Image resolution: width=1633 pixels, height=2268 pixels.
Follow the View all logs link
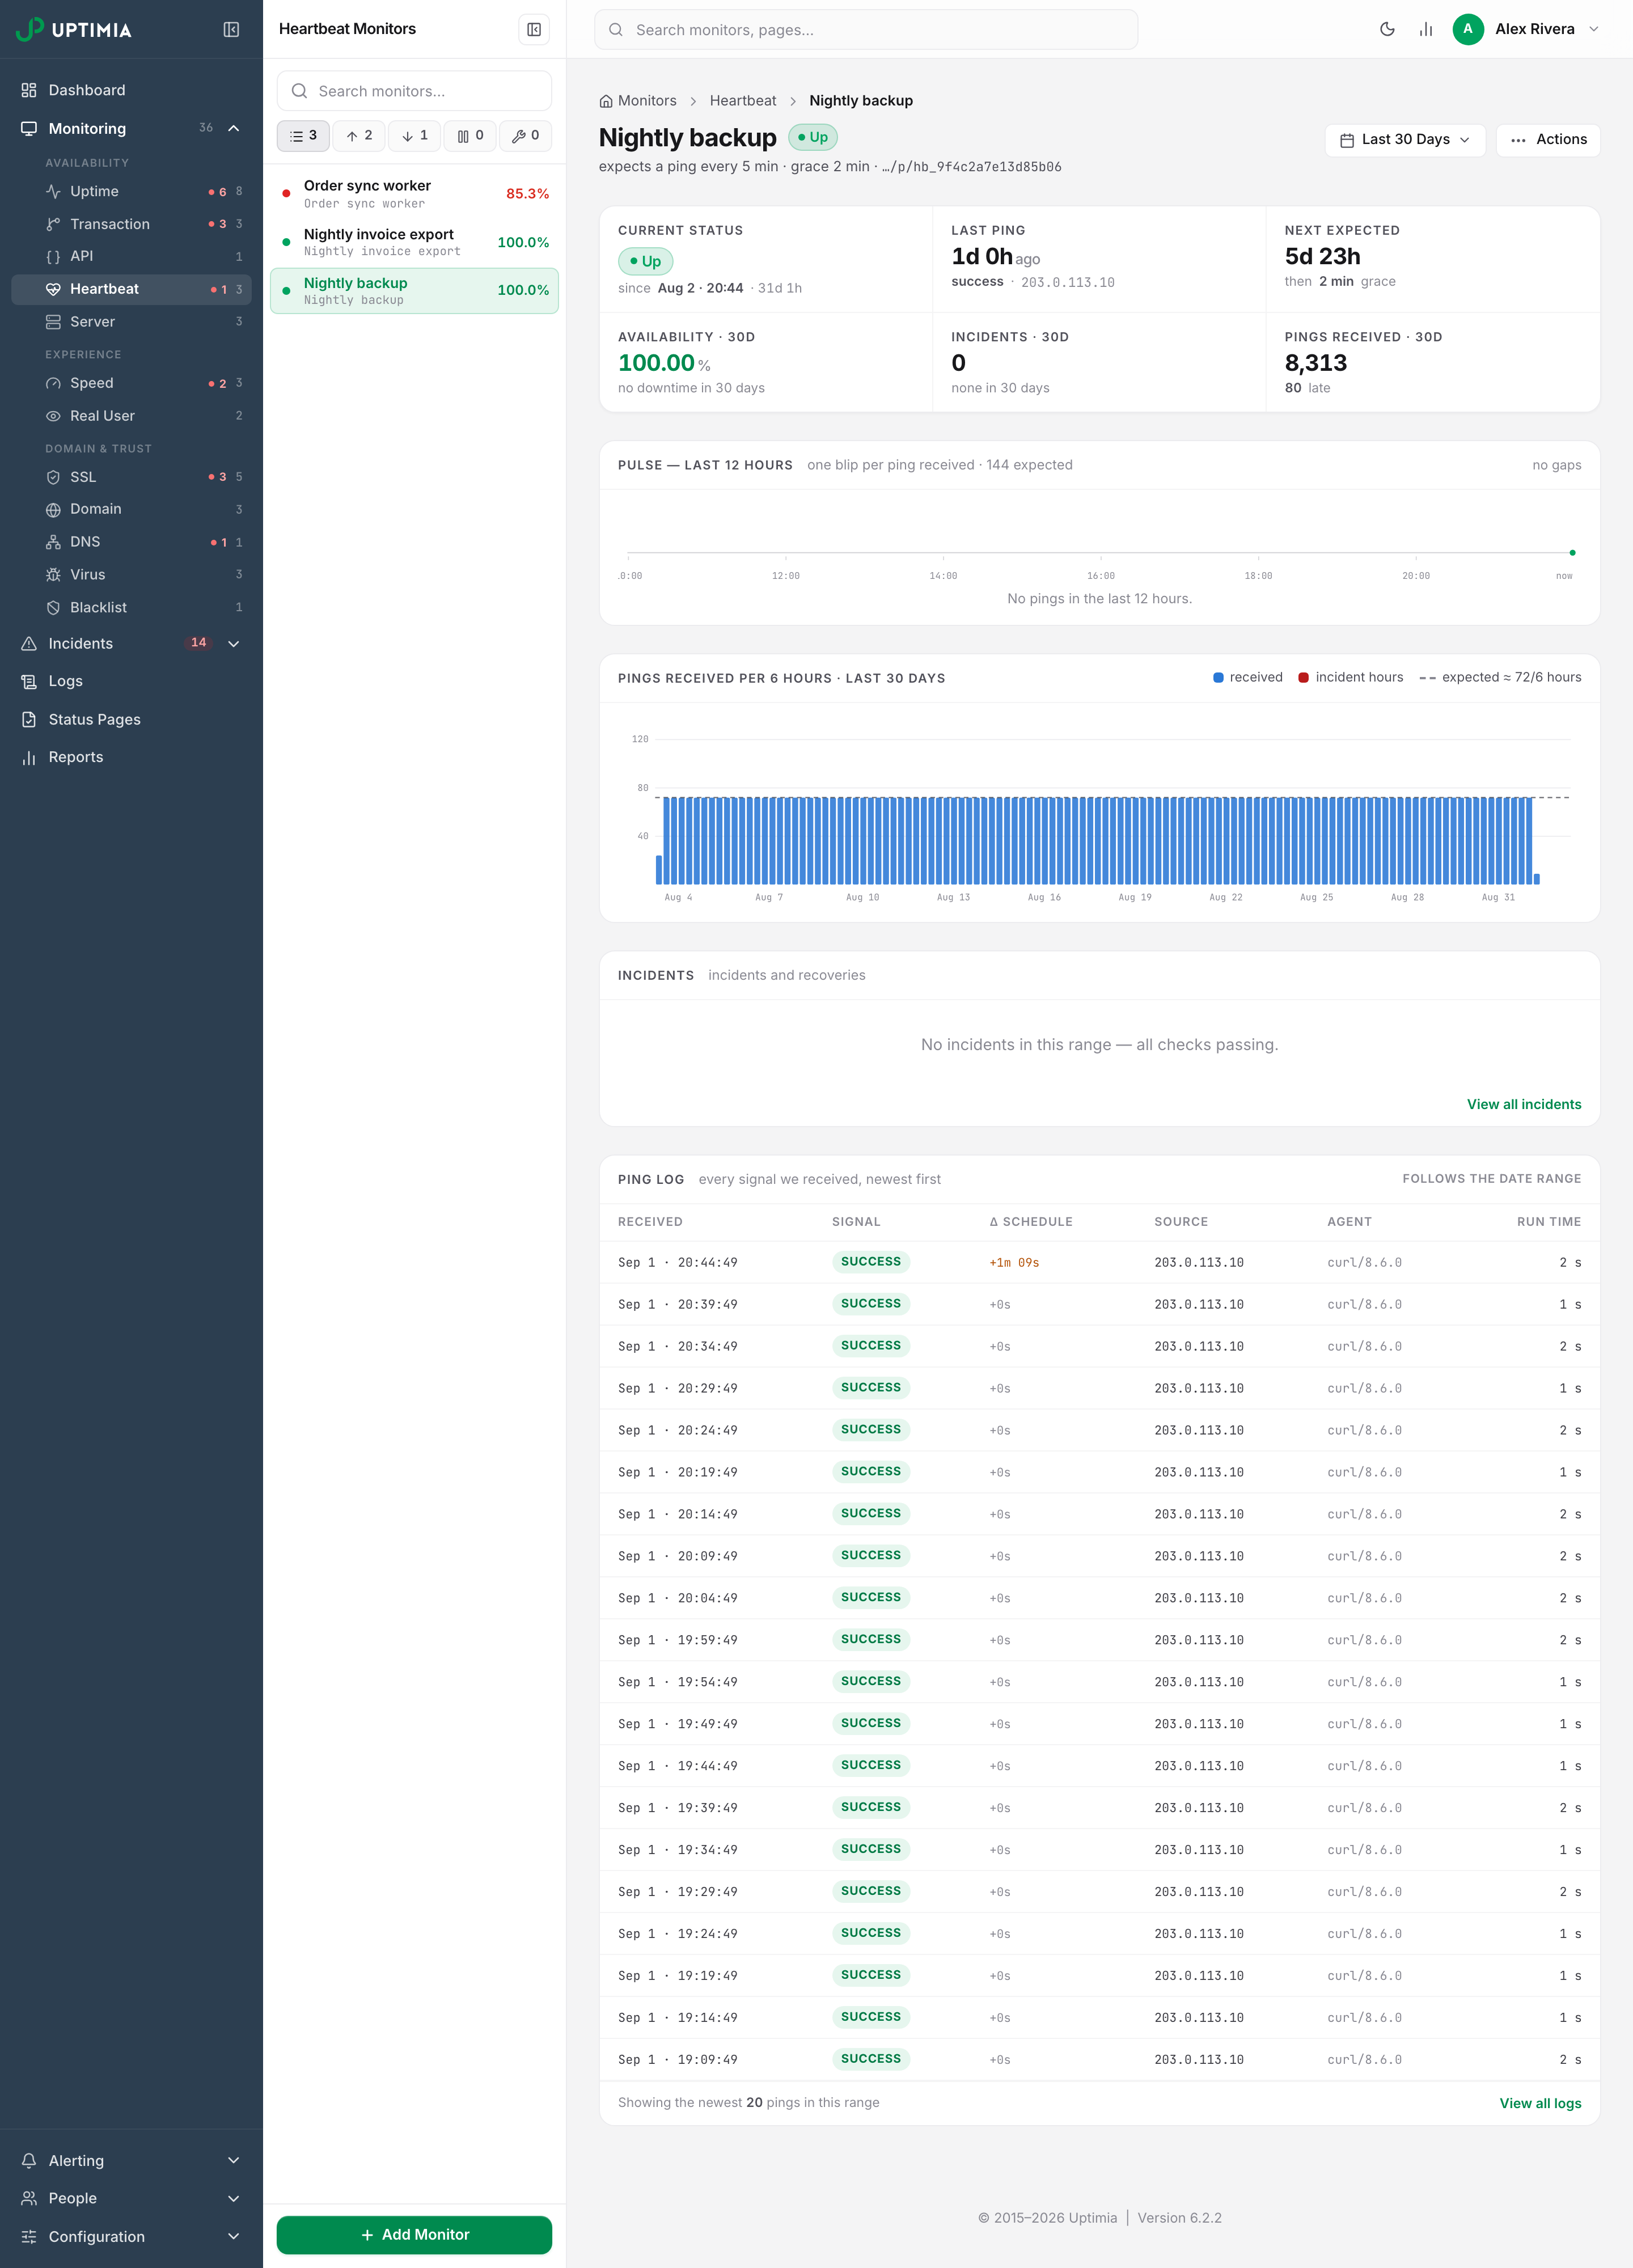click(x=1540, y=2103)
